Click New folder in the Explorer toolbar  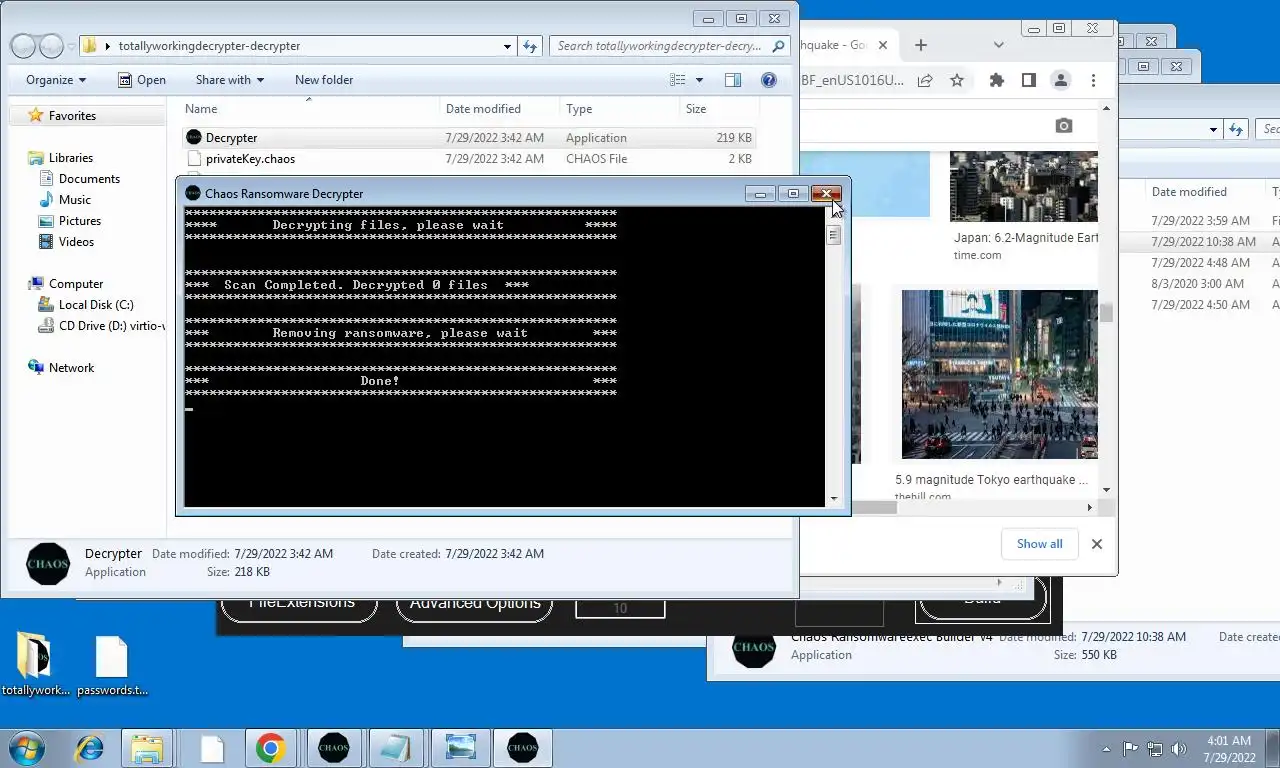pyautogui.click(x=324, y=80)
